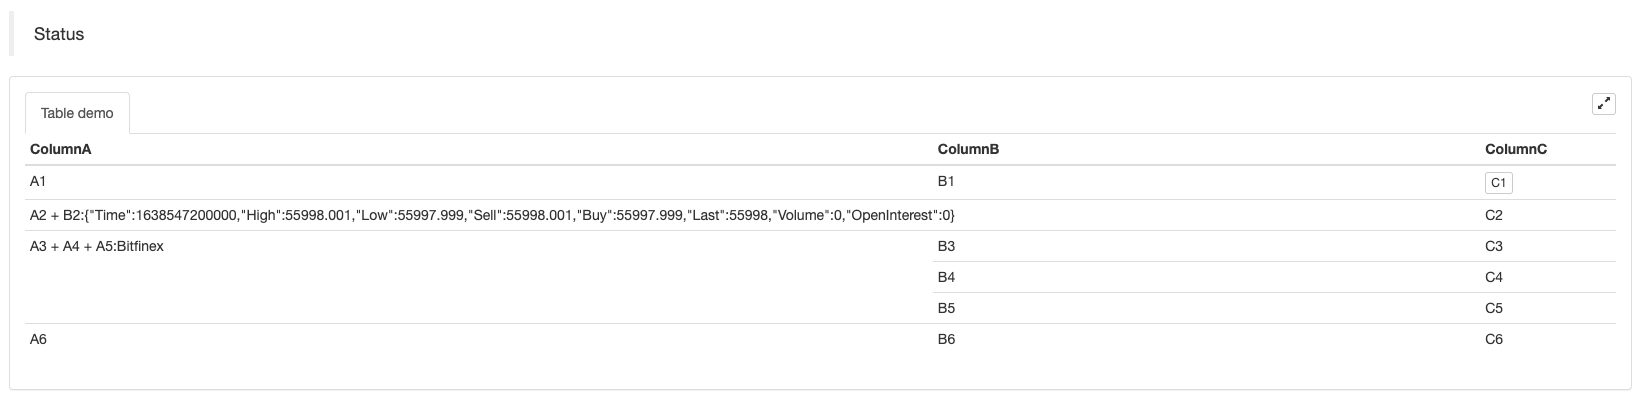Image resolution: width=1642 pixels, height=402 pixels.
Task: Click the merged A3 + A4 + A5:Bitfinex cell
Action: [97, 246]
